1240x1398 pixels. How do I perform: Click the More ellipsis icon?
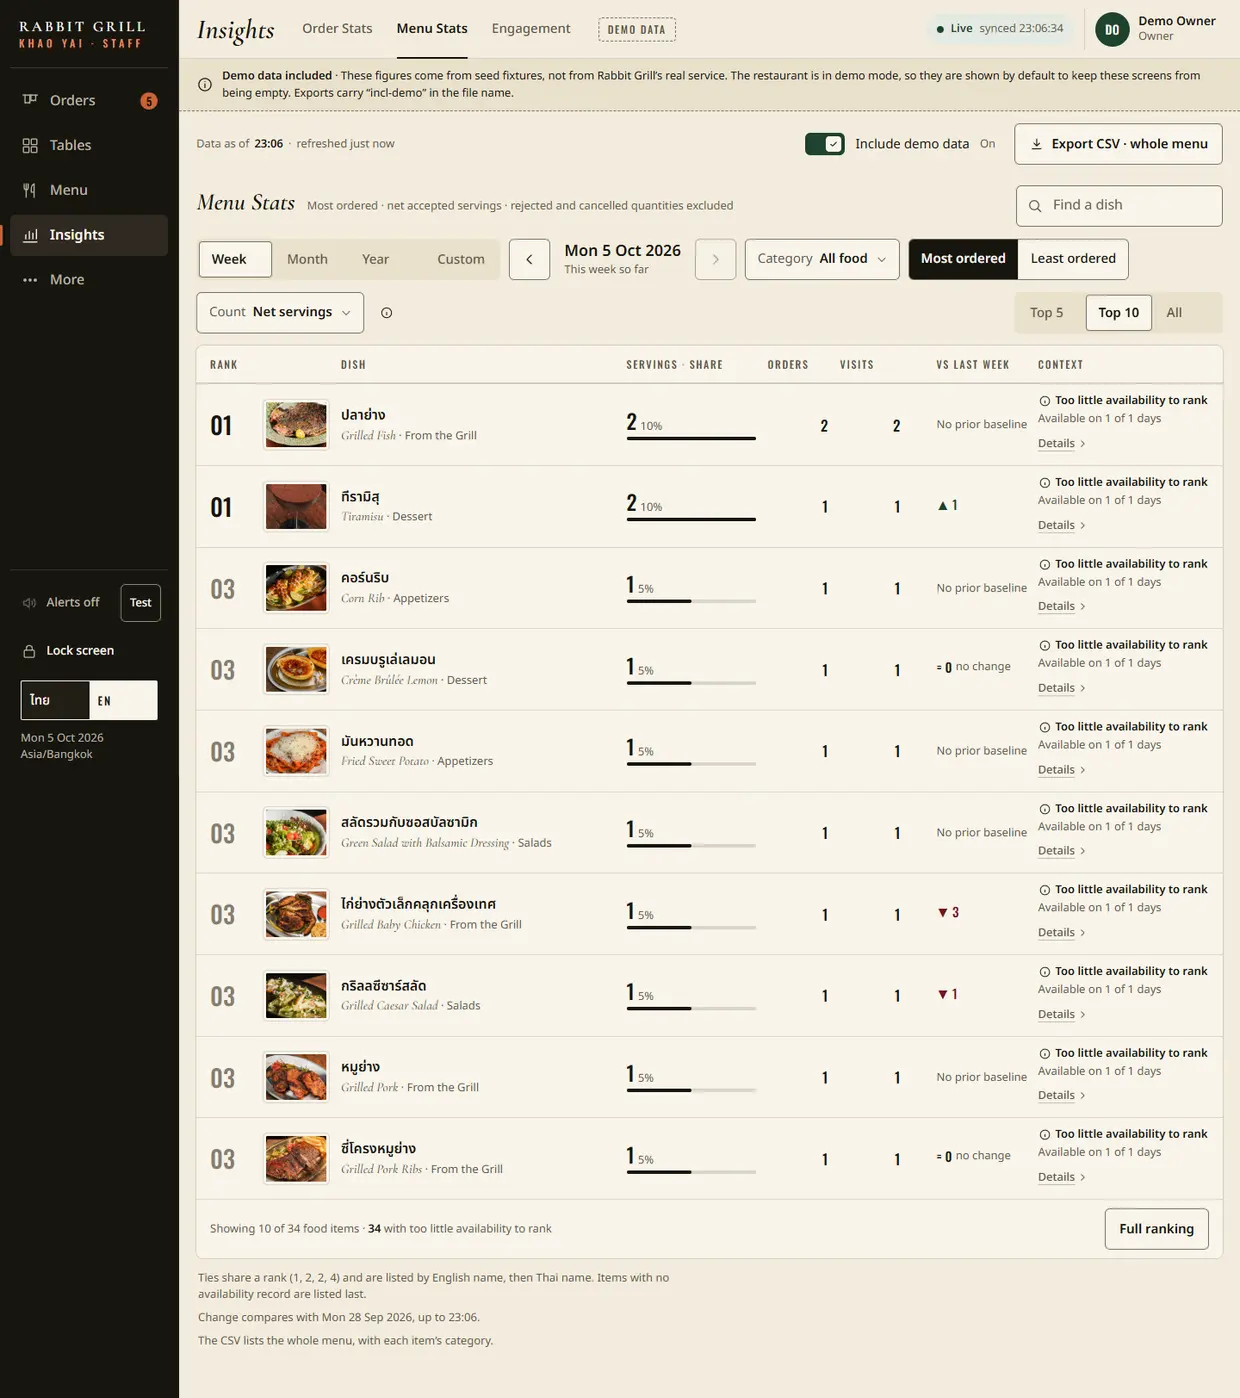30,280
